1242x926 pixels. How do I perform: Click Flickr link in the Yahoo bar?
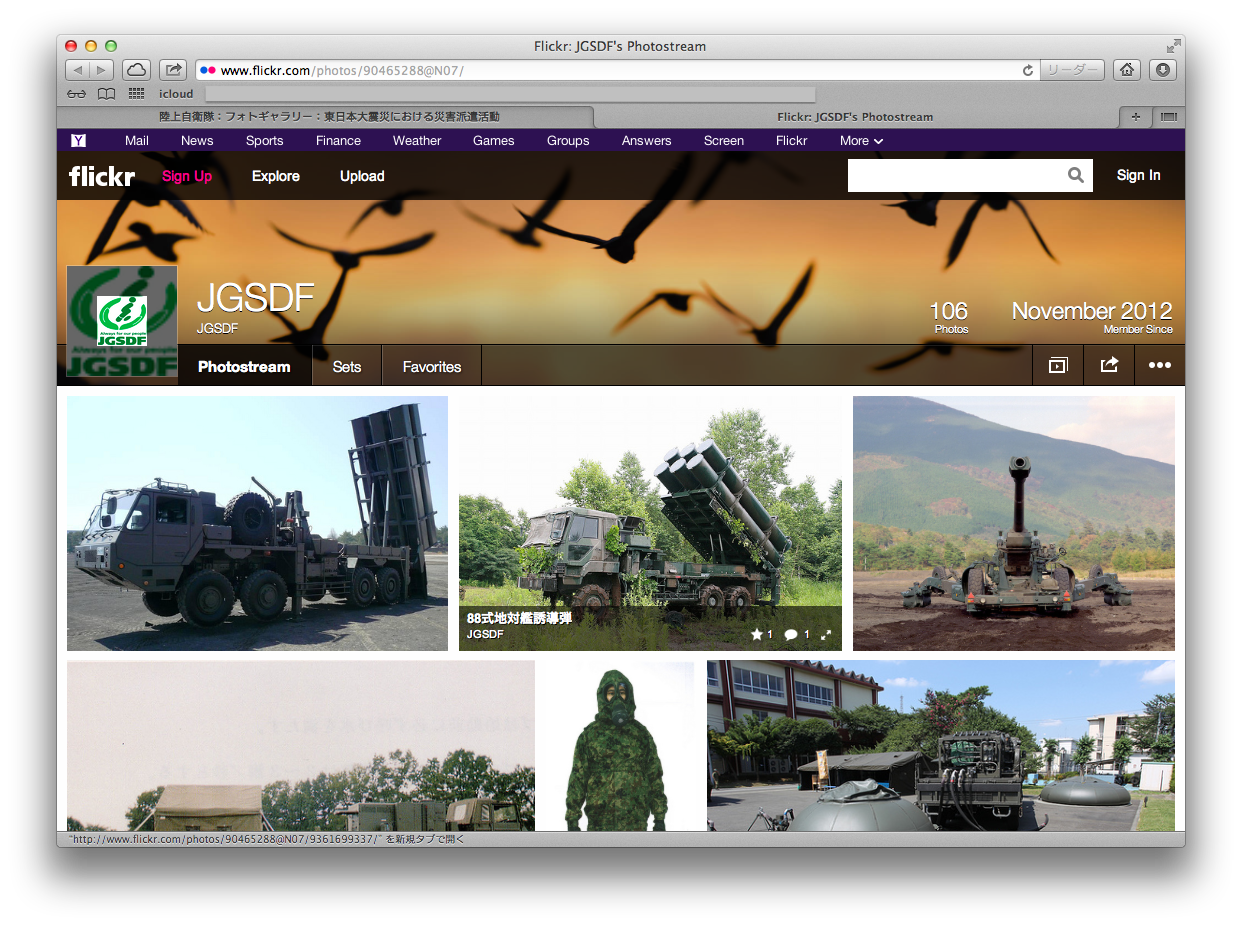click(x=792, y=141)
